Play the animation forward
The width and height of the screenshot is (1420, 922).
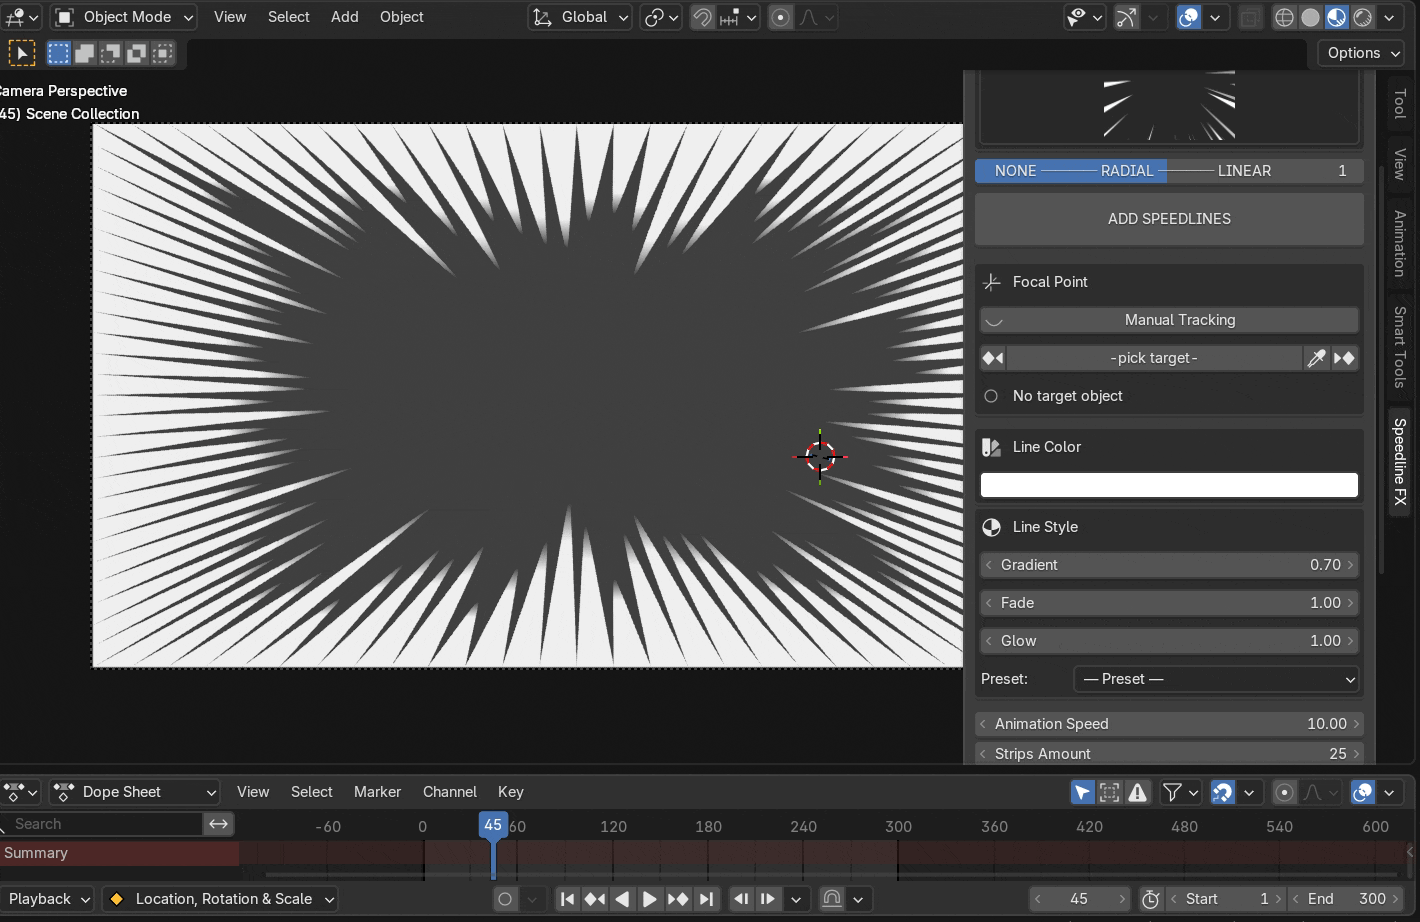pos(649,899)
